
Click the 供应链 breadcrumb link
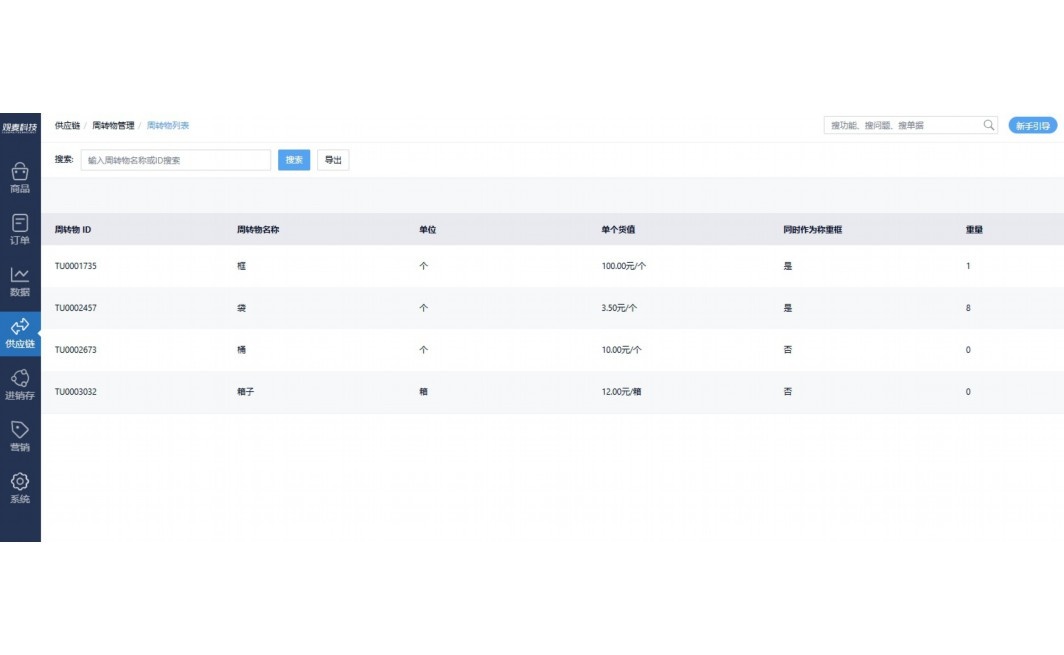click(x=67, y=126)
